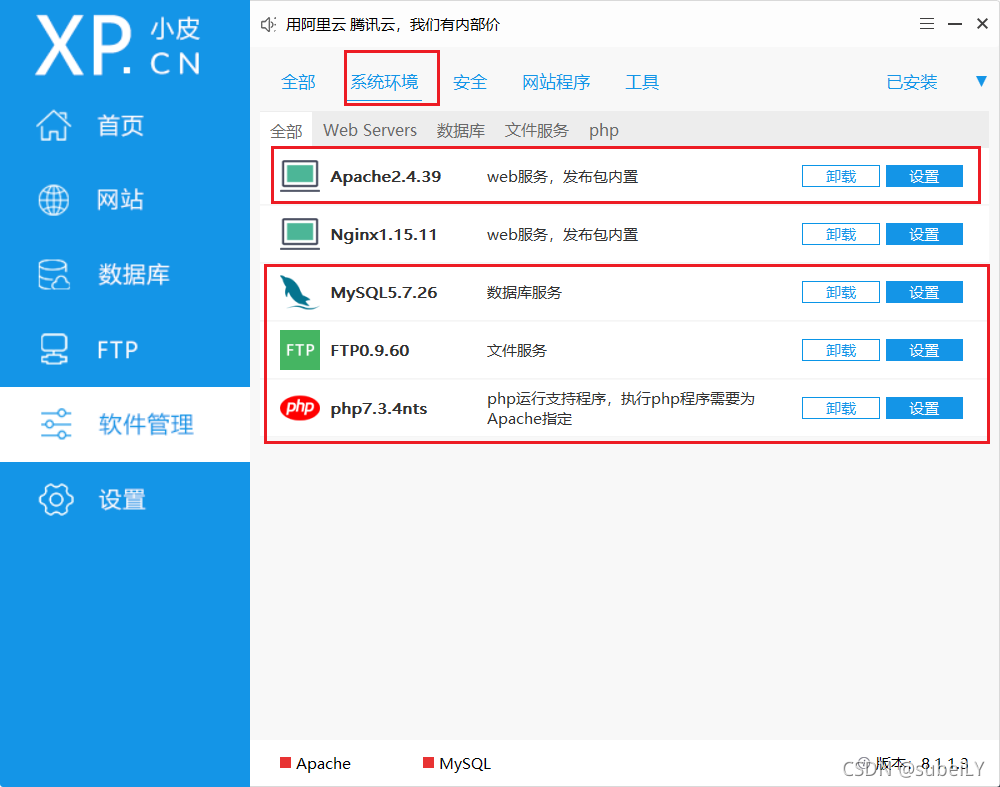1000x787 pixels.
Task: Click the green Apache2.4.39 icon
Action: tap(299, 175)
